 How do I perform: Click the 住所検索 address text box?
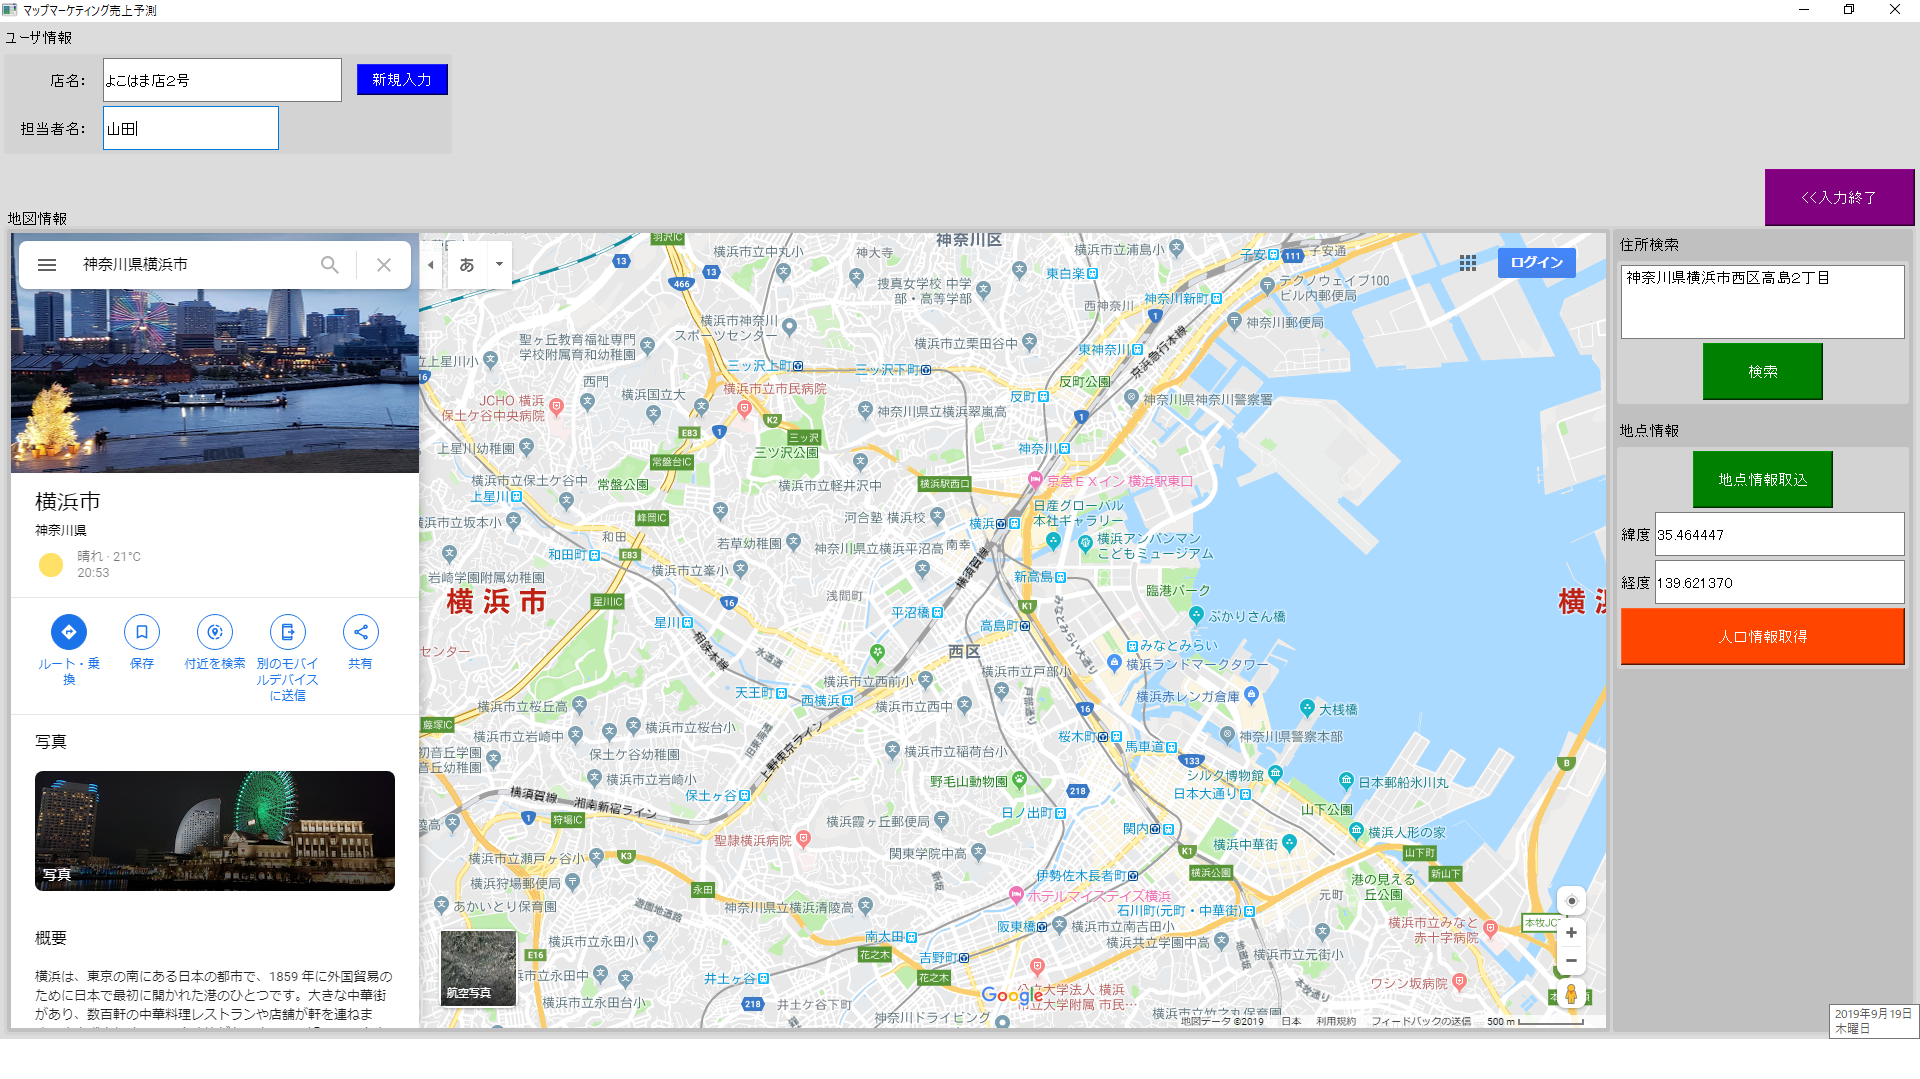click(1763, 302)
